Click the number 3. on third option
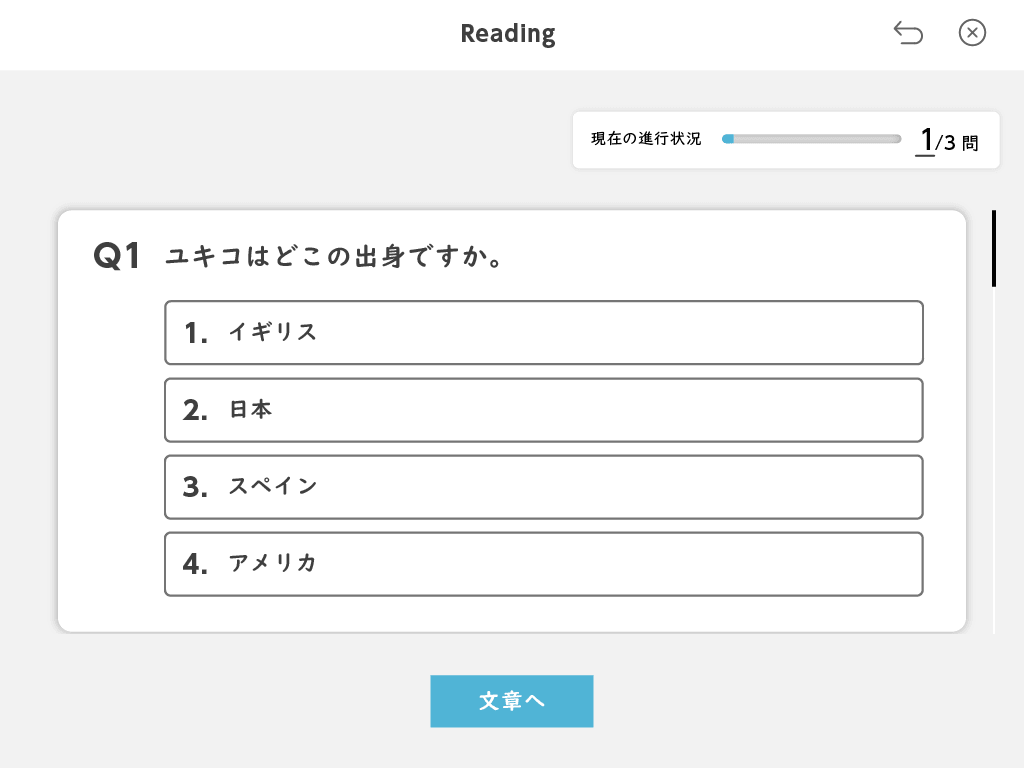 click(196, 488)
